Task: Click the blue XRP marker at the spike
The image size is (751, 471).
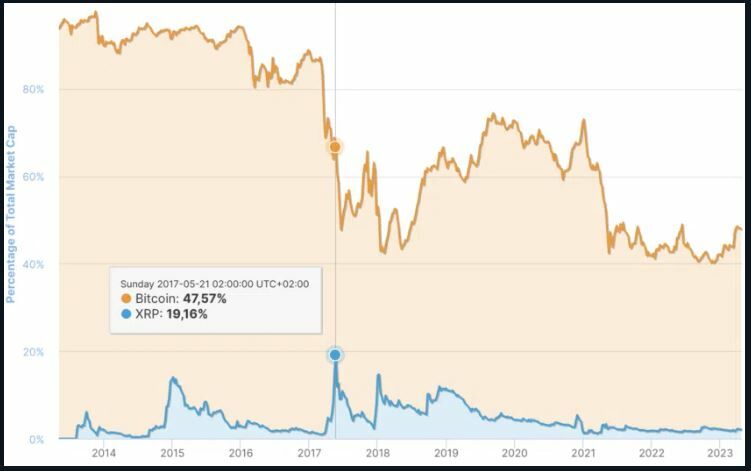Action: [335, 355]
